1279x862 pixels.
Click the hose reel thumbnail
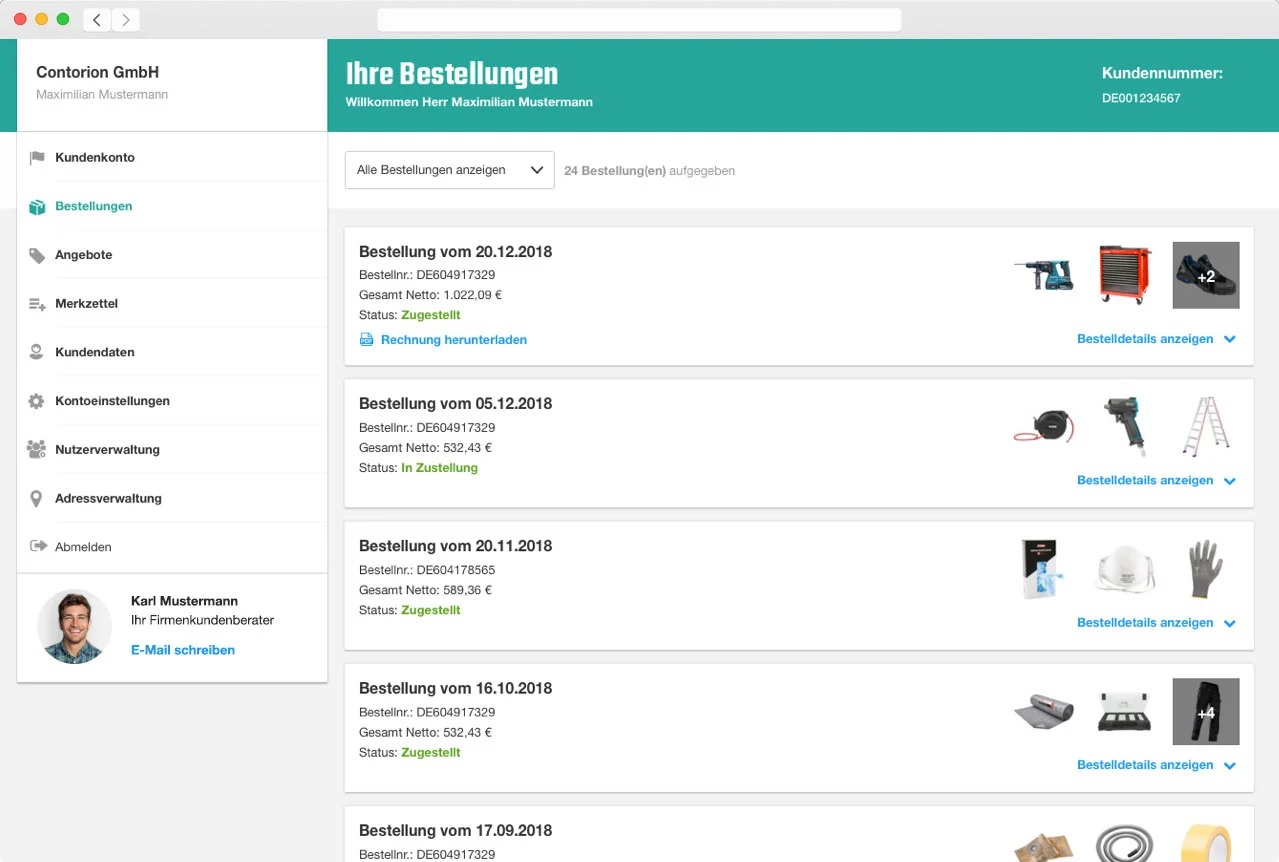click(x=1043, y=425)
